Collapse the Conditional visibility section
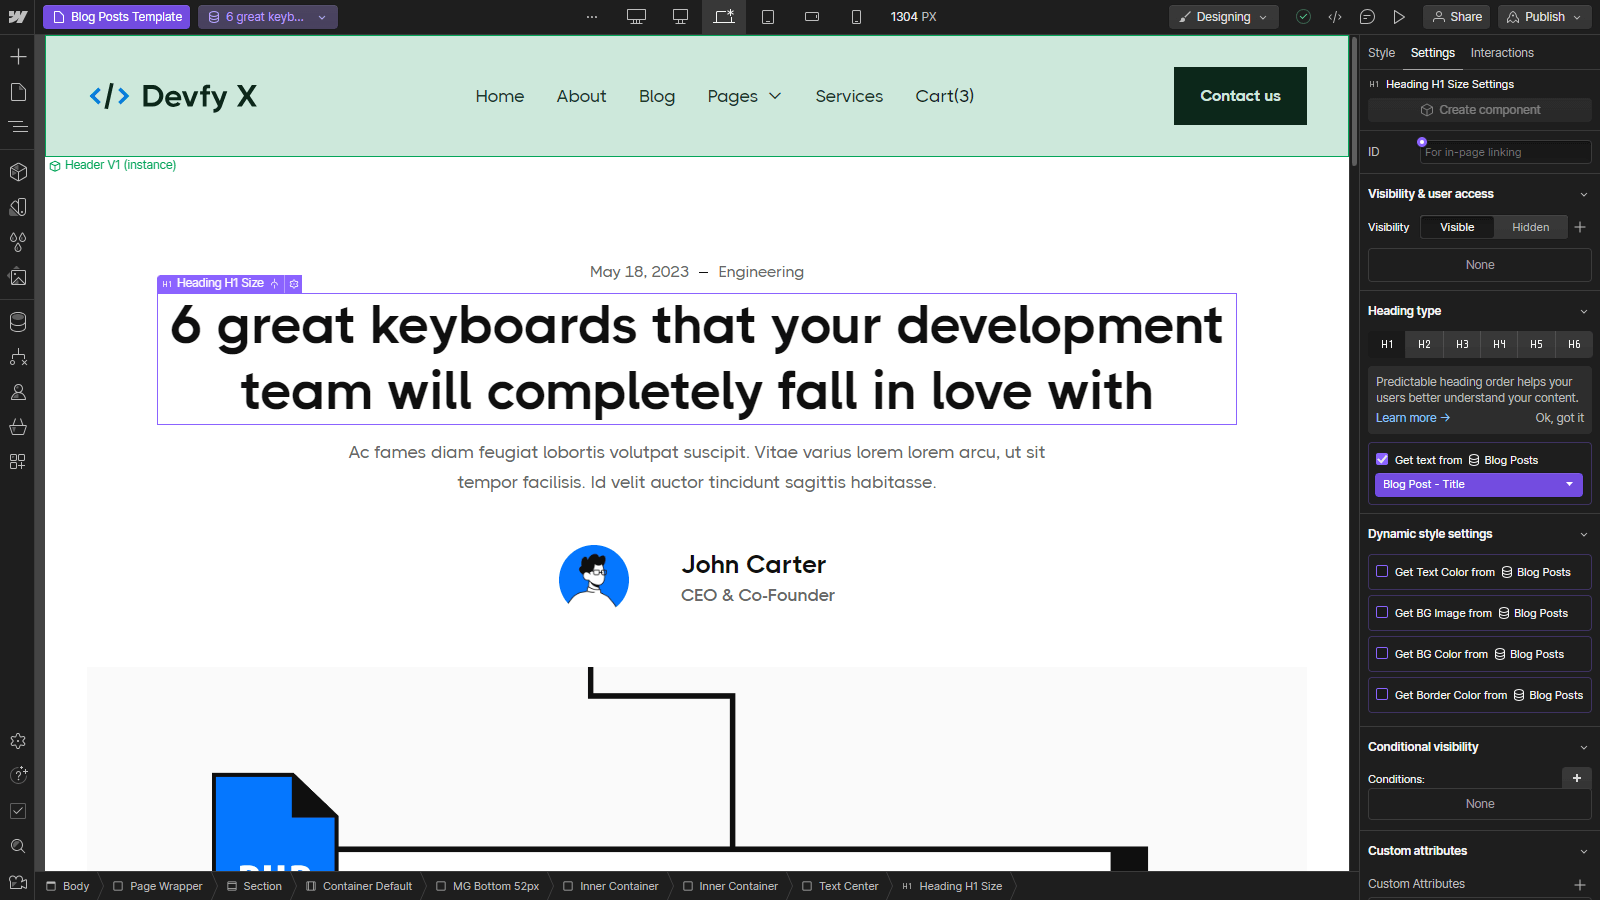1600x900 pixels. (x=1584, y=746)
